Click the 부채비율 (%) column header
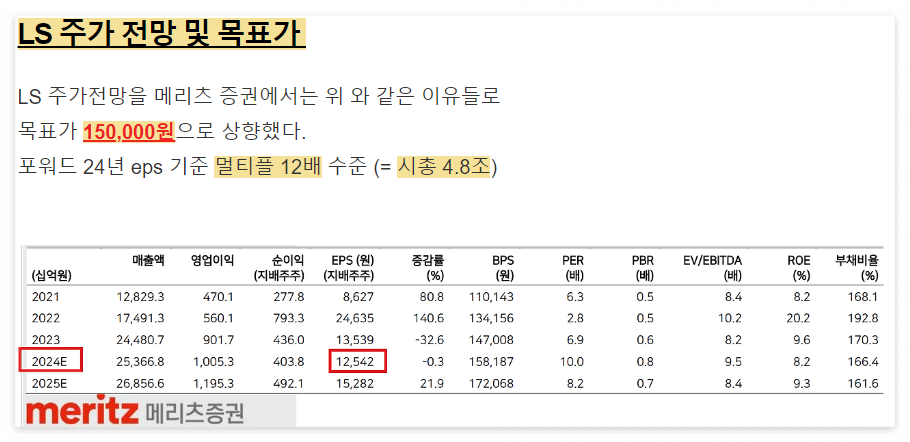Viewport: 910px width, 442px height. point(857,268)
